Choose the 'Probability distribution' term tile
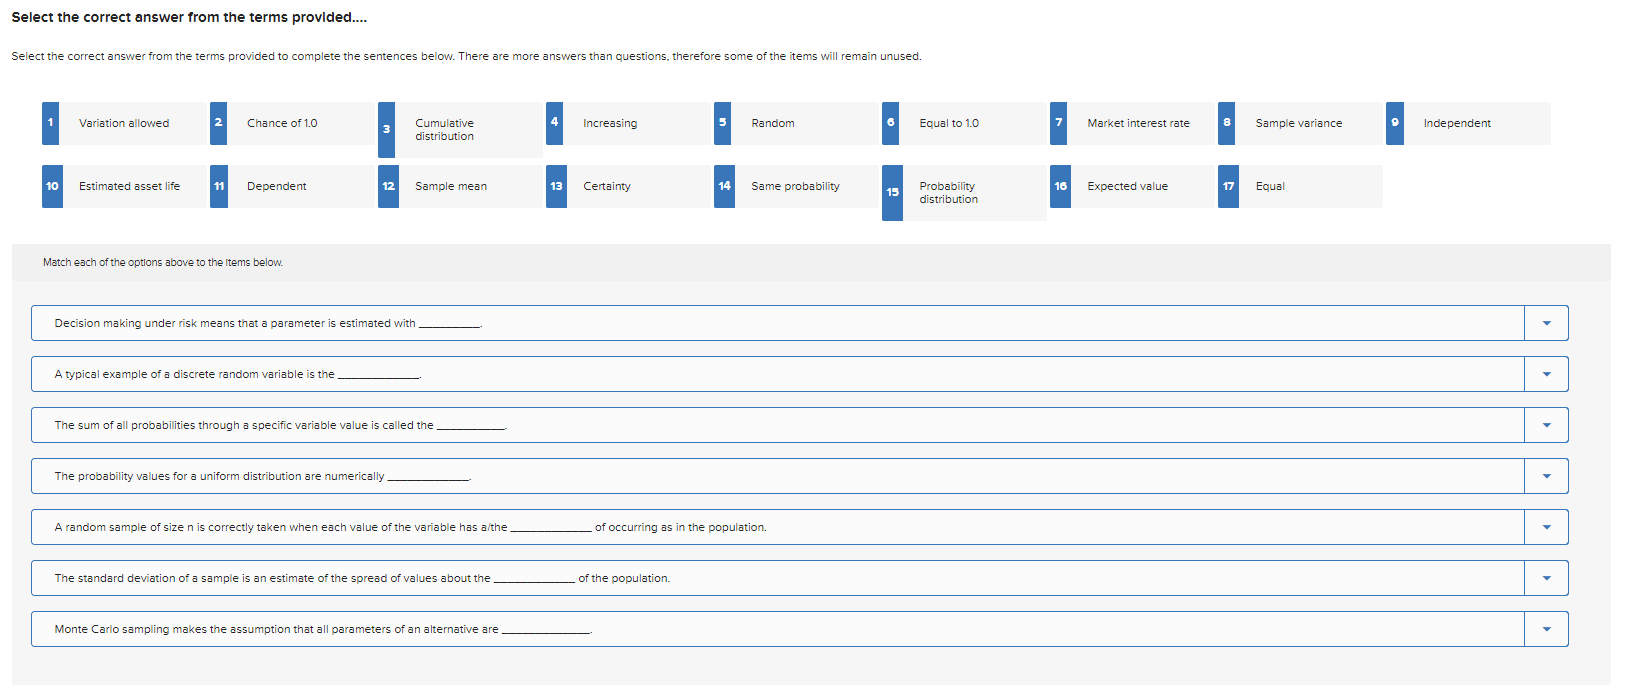This screenshot has height=688, width=1629. (x=964, y=193)
